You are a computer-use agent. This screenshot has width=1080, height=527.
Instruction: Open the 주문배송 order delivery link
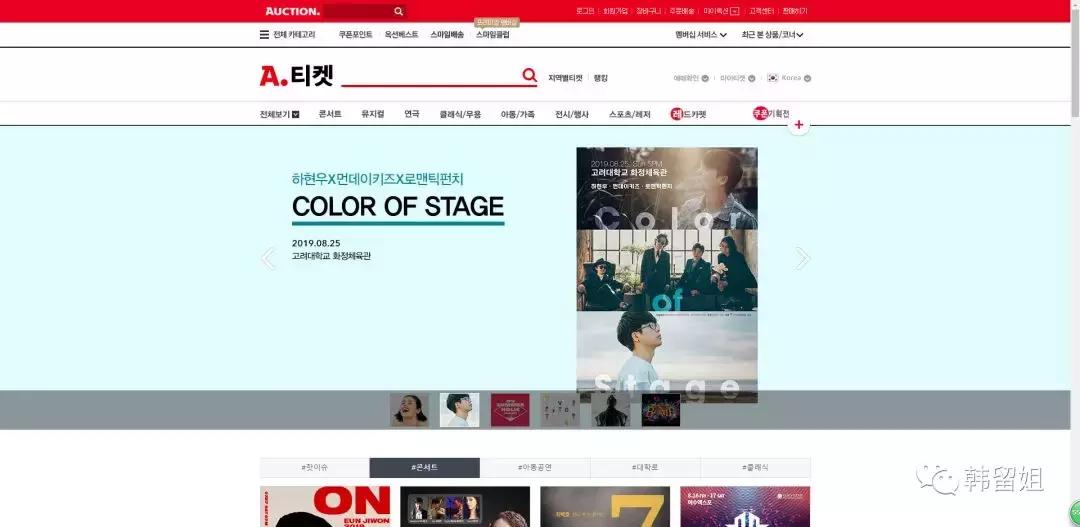(x=682, y=11)
